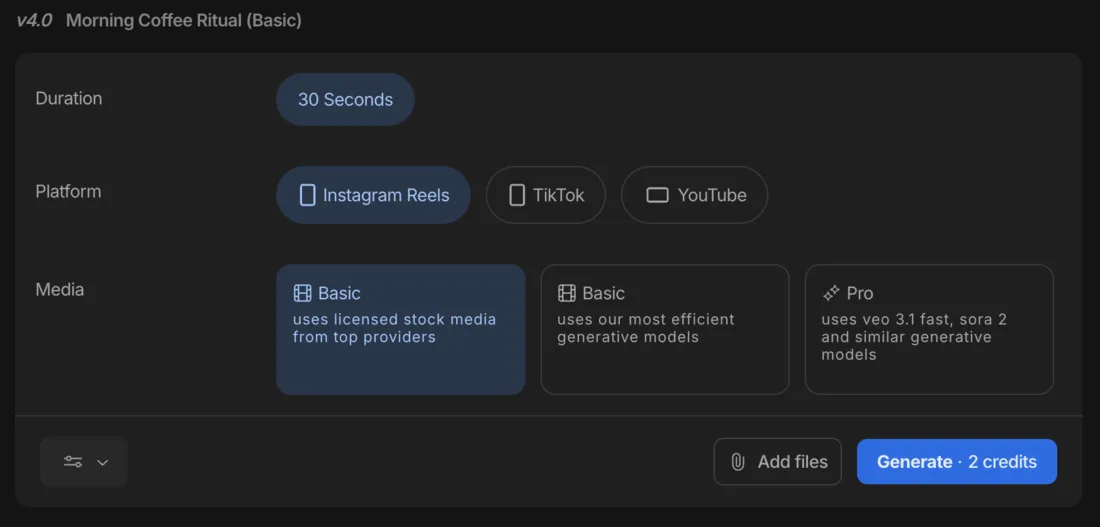Choose Instagram Reels as the platform

point(373,195)
